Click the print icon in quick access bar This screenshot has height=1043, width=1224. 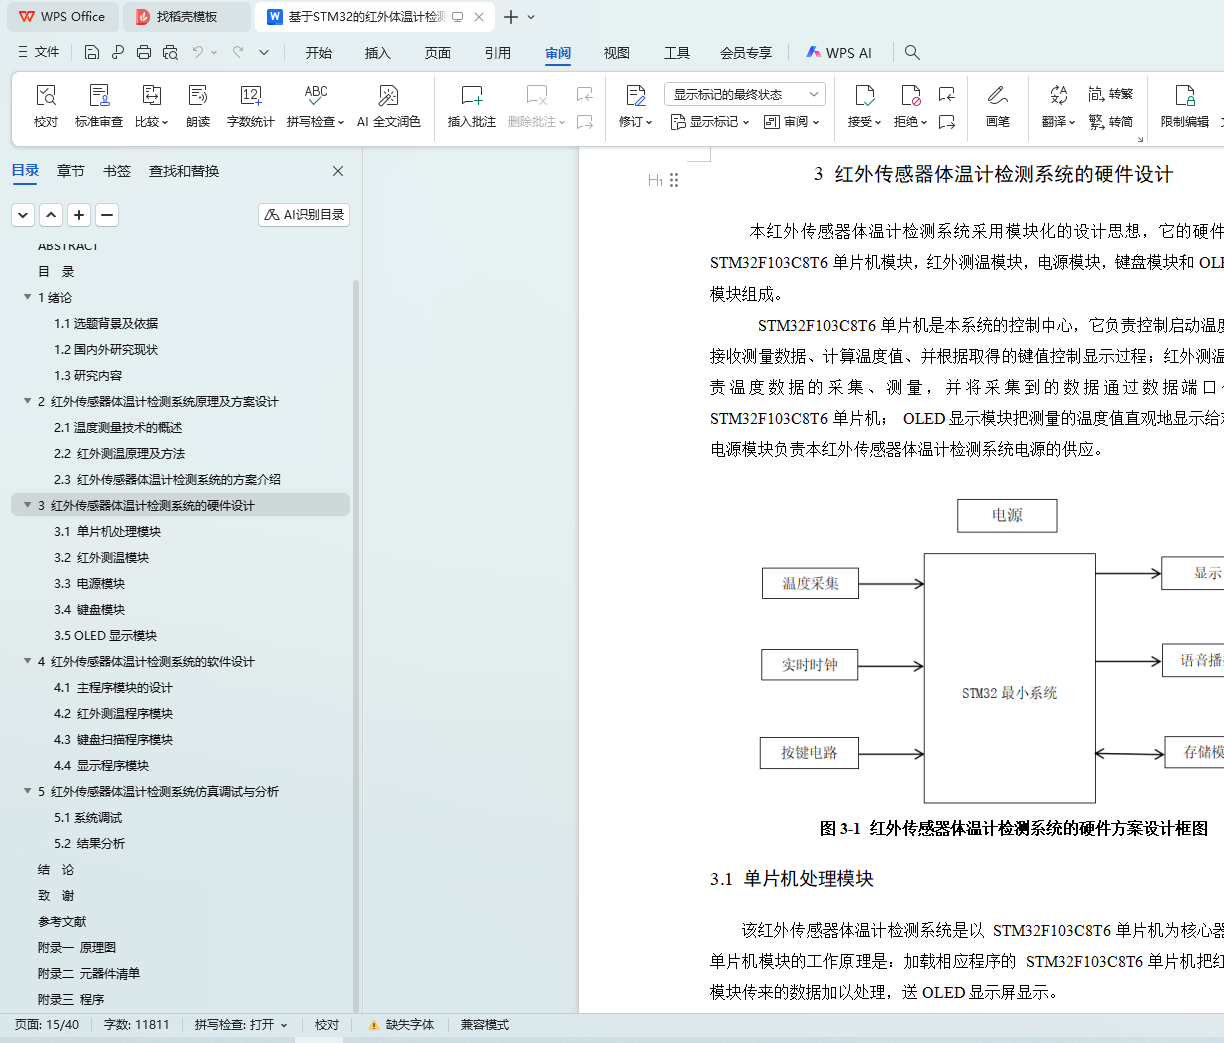pyautogui.click(x=144, y=52)
